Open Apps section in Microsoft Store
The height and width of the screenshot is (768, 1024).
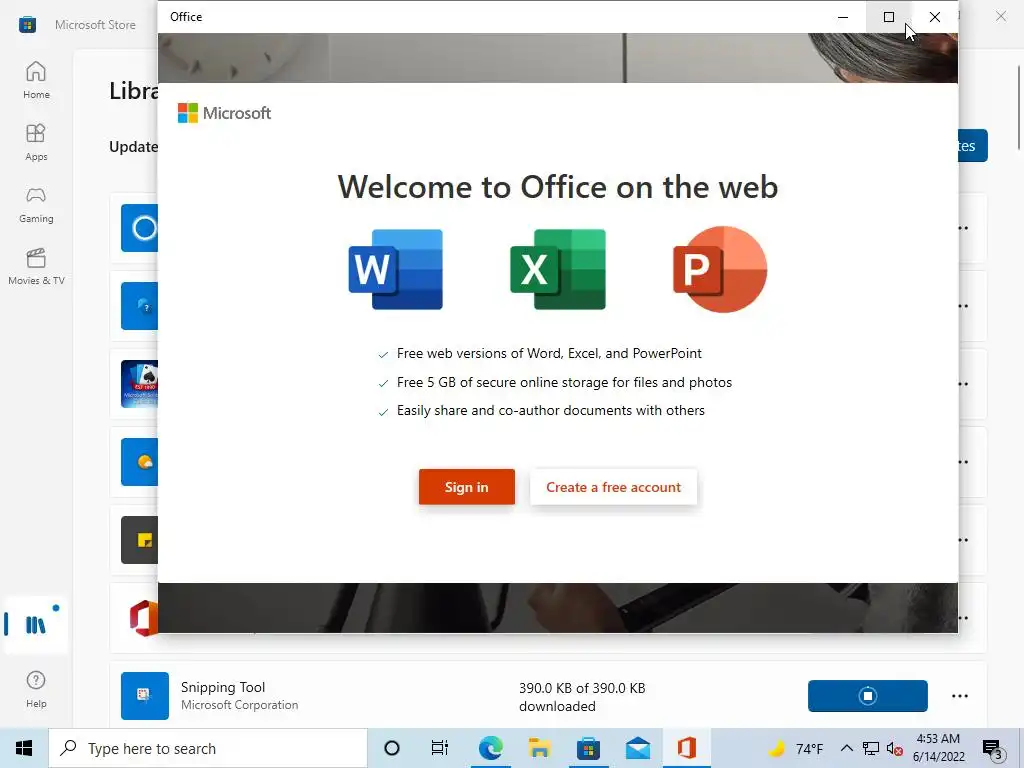click(x=36, y=142)
